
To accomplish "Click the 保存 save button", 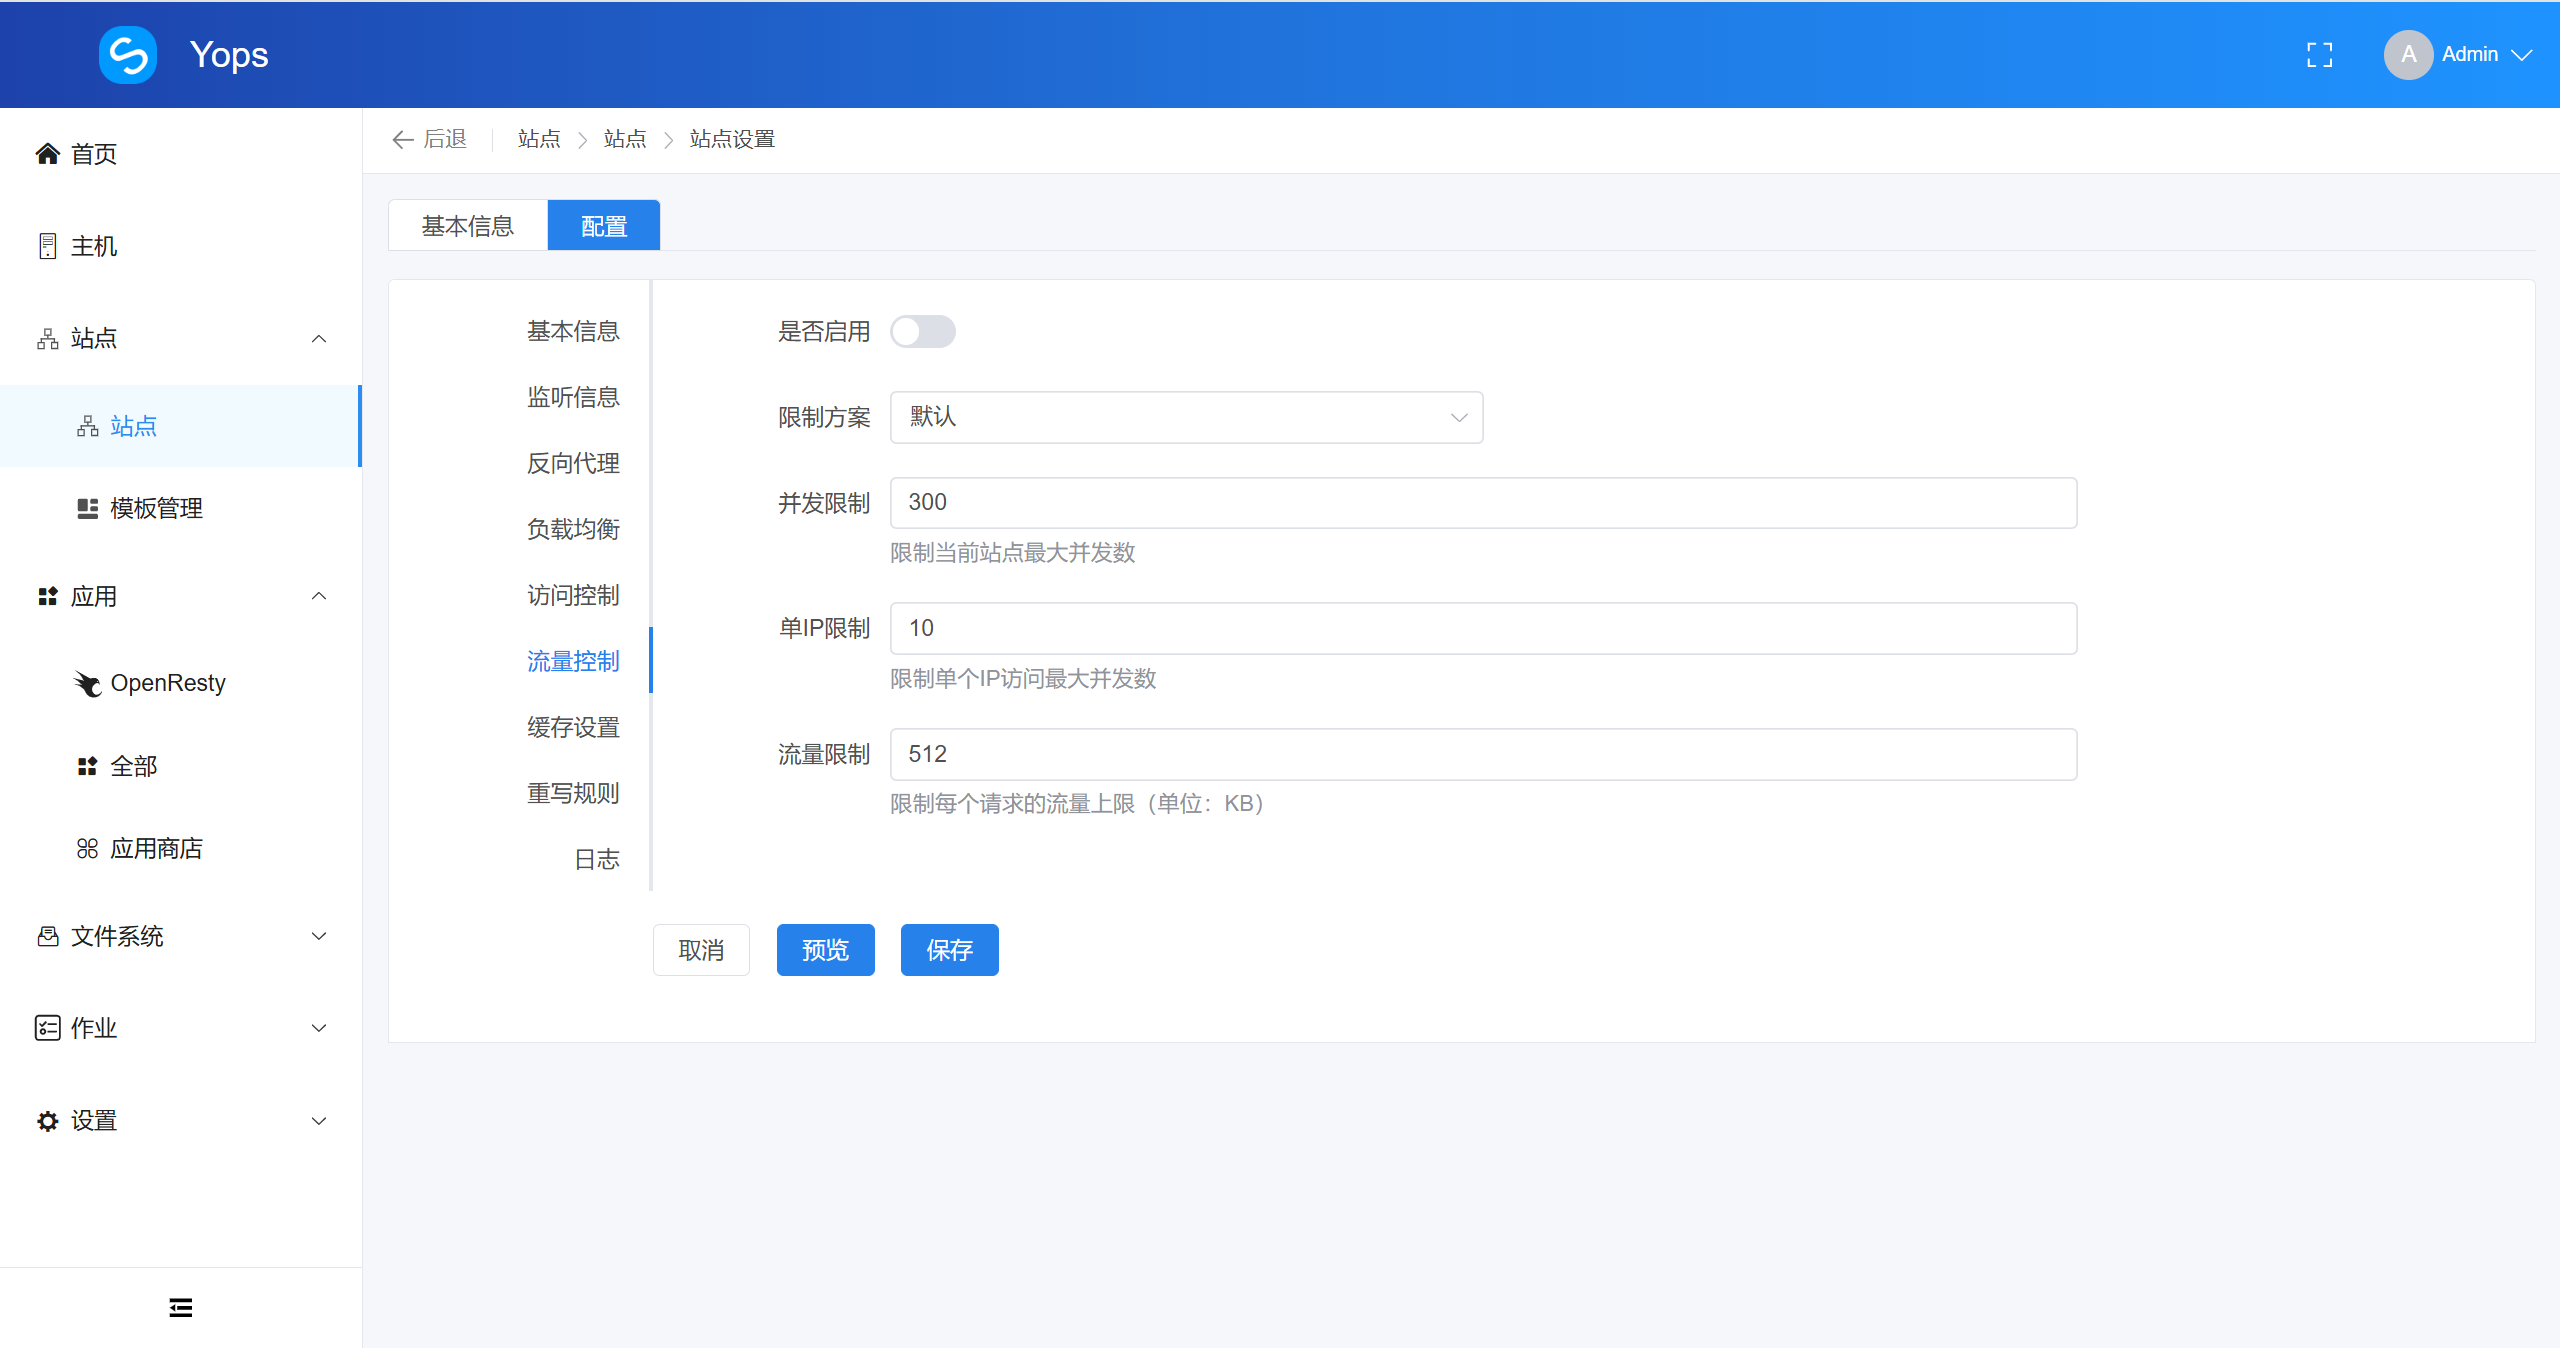I will 949,950.
